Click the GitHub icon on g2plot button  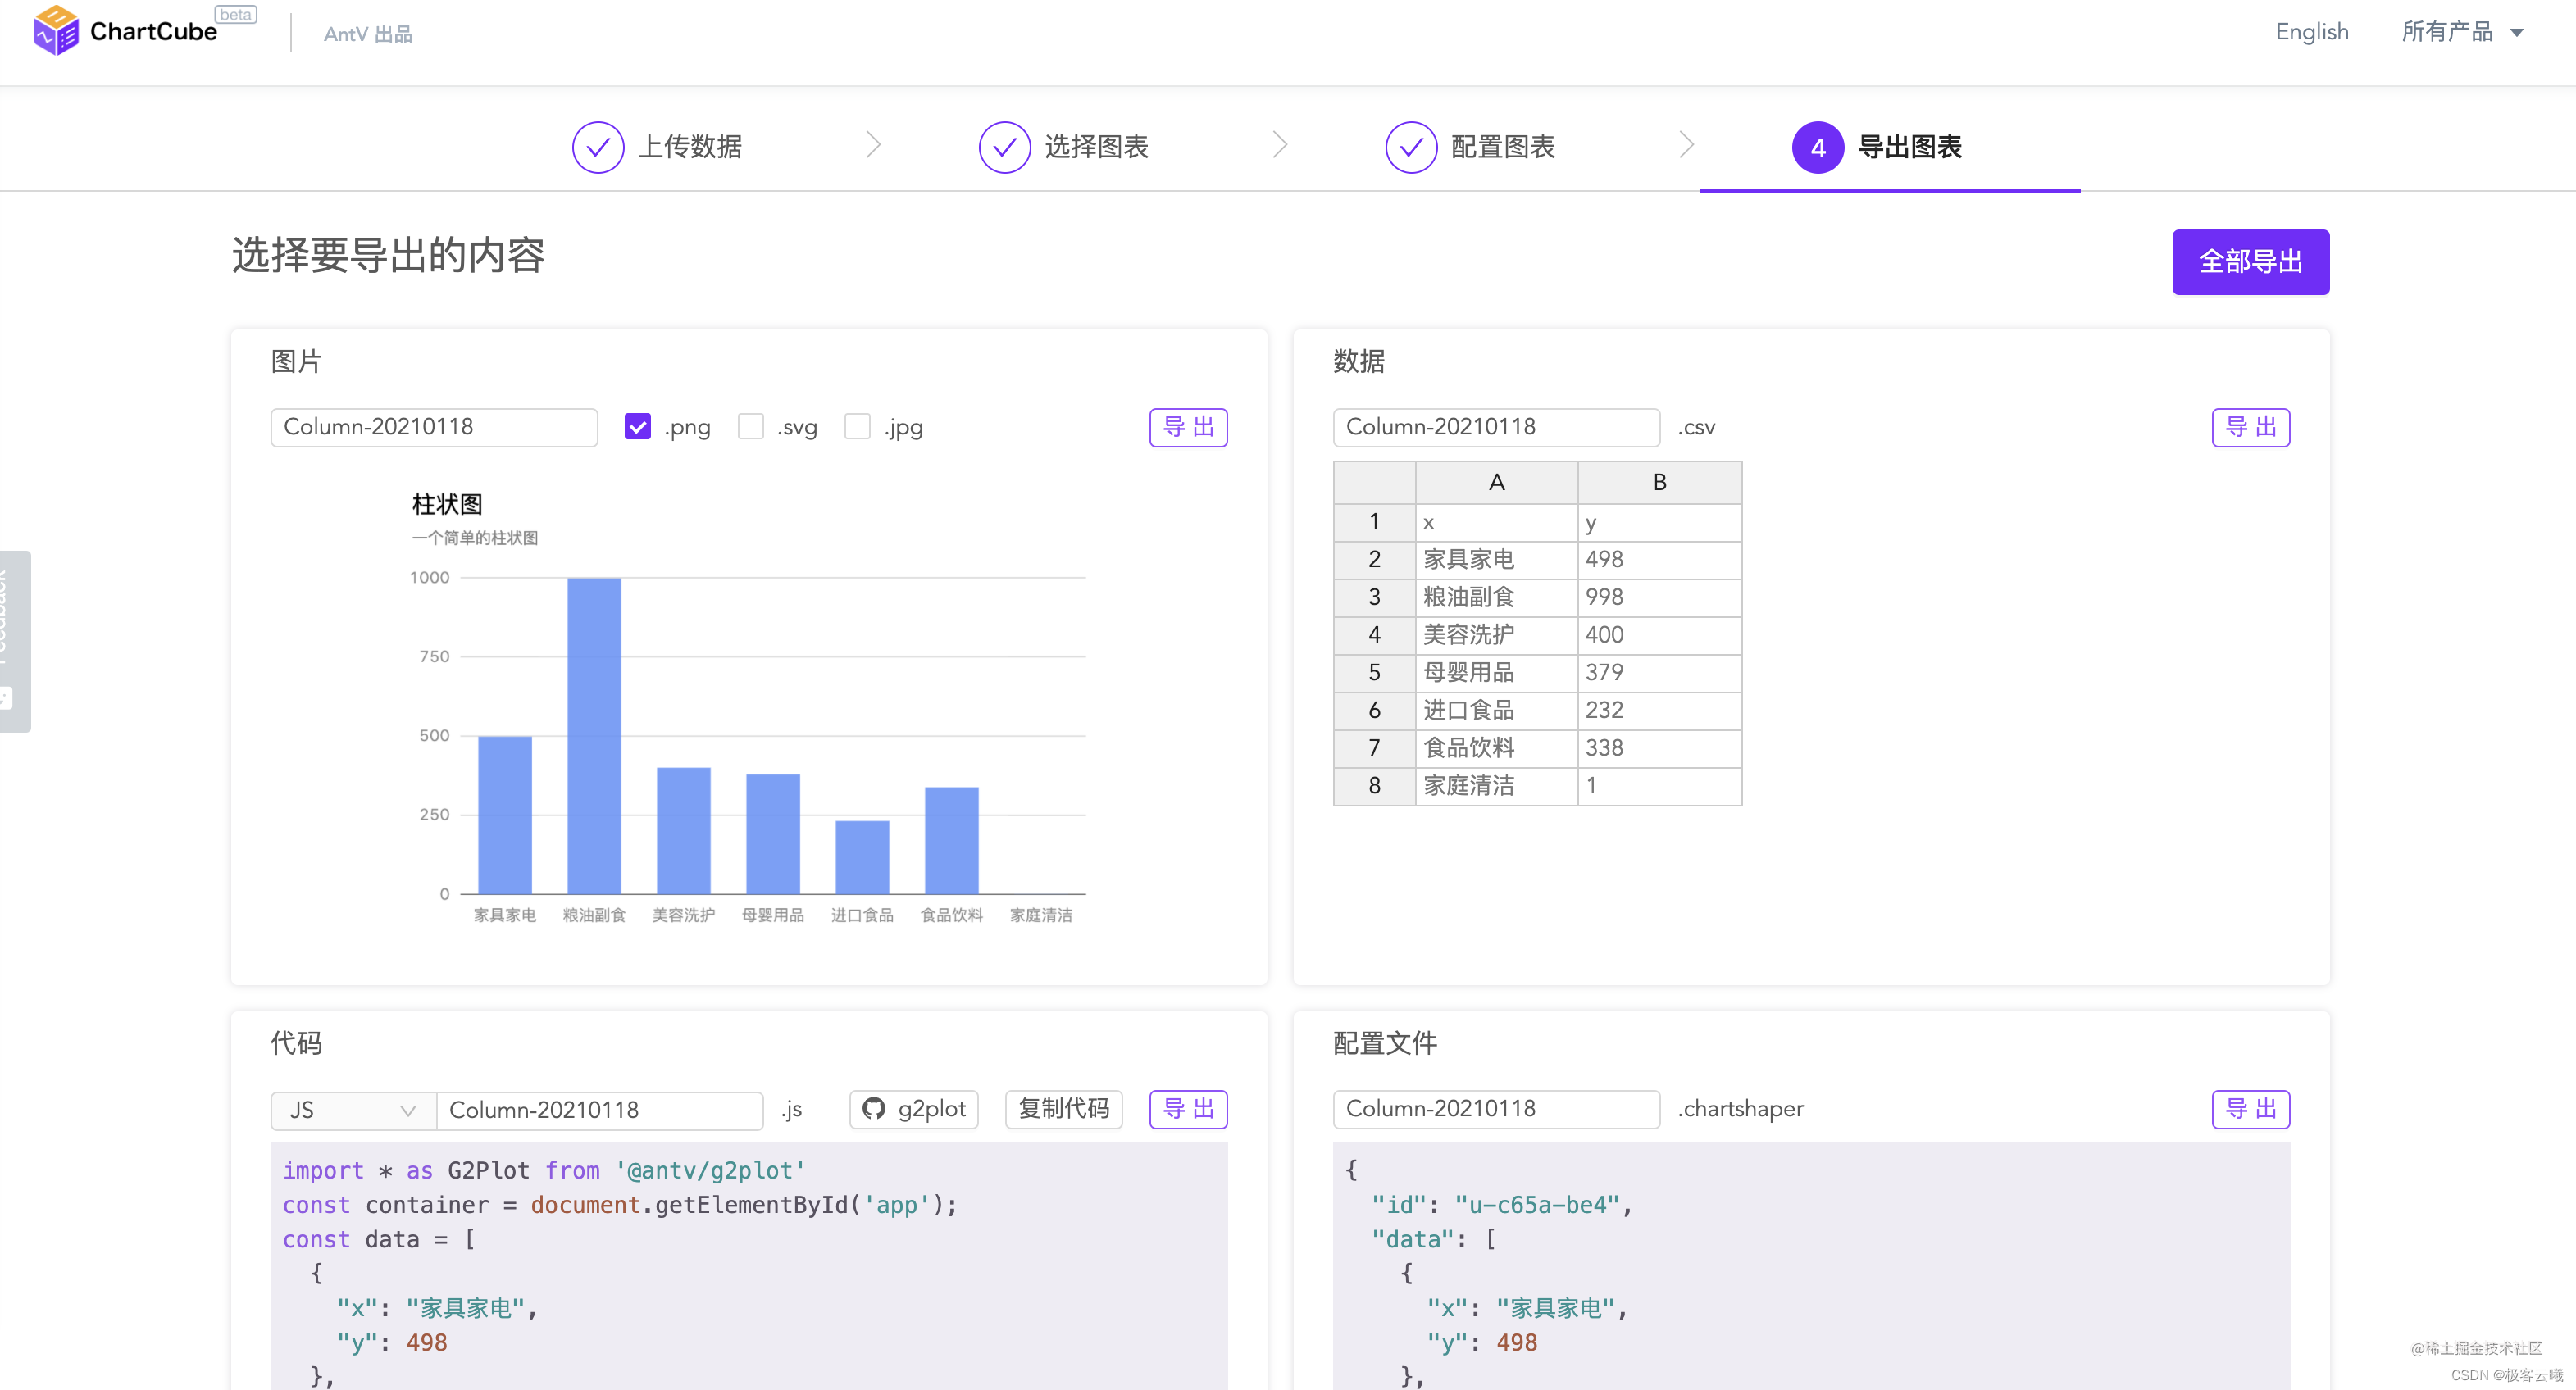pyautogui.click(x=874, y=1109)
